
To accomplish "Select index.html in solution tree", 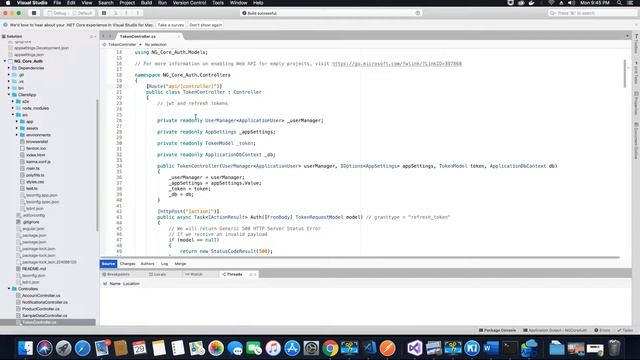I will pyautogui.click(x=36, y=155).
